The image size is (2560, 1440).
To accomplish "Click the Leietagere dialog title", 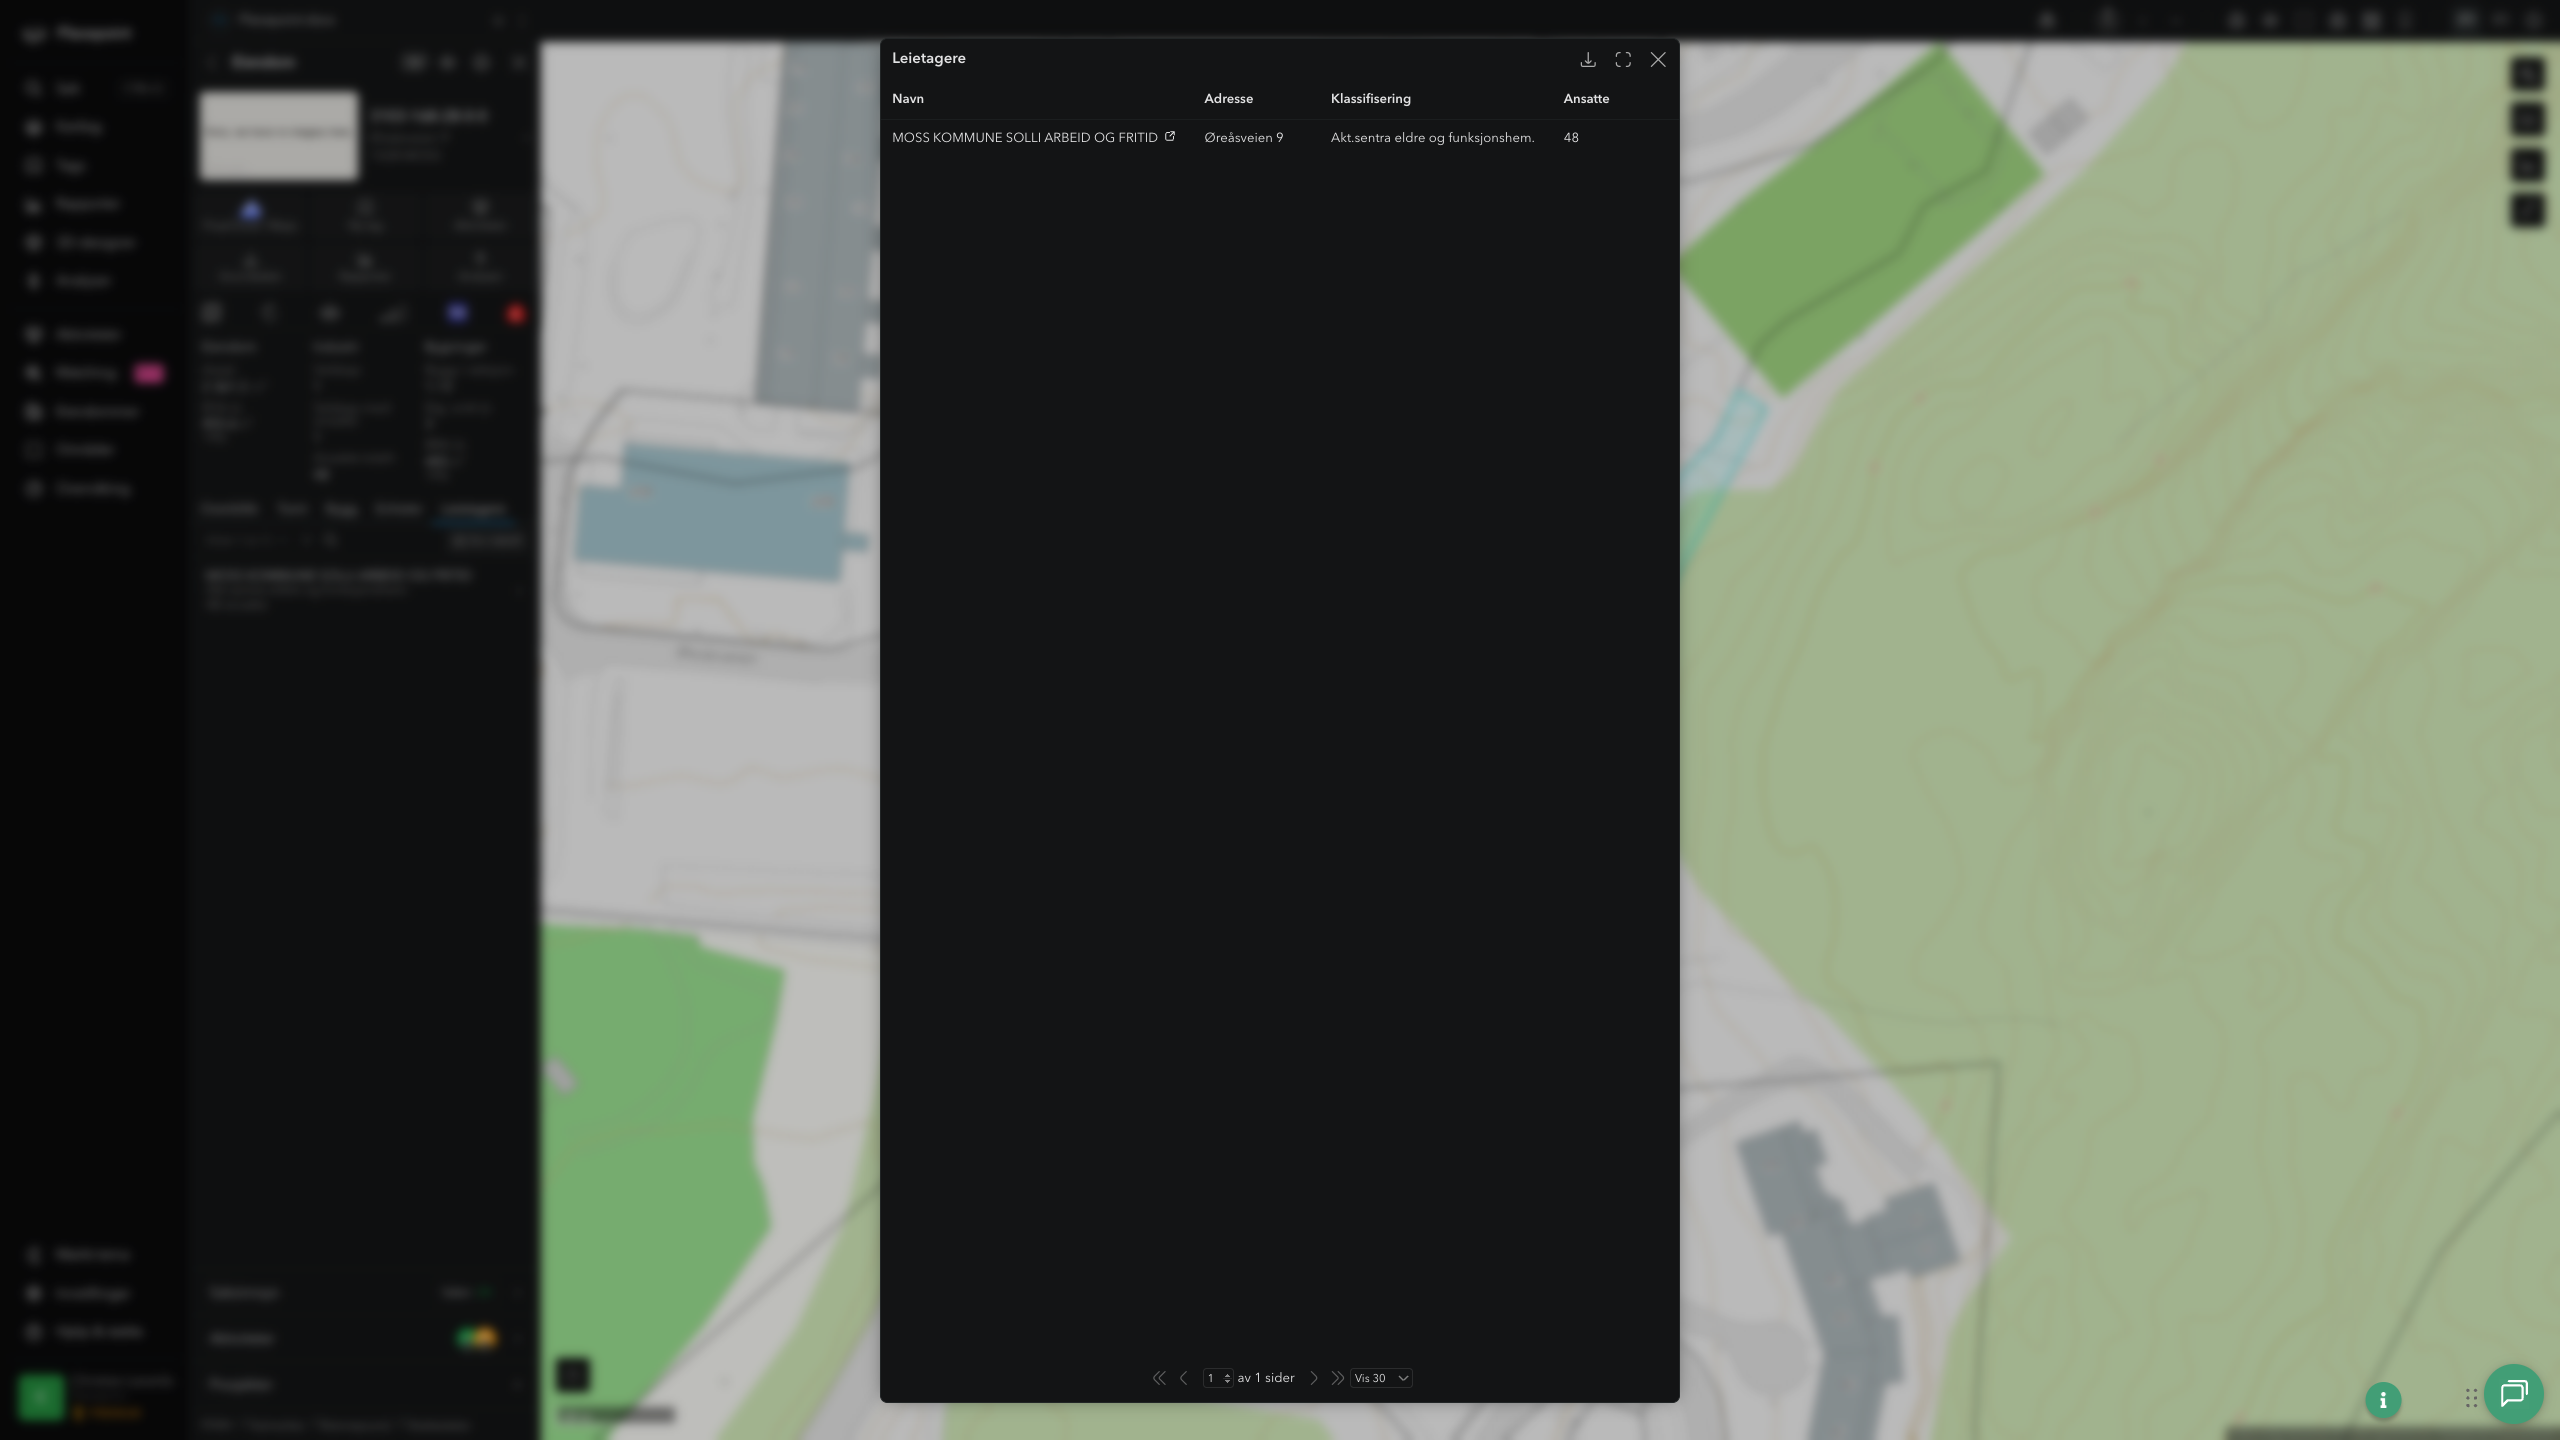I will [929, 58].
